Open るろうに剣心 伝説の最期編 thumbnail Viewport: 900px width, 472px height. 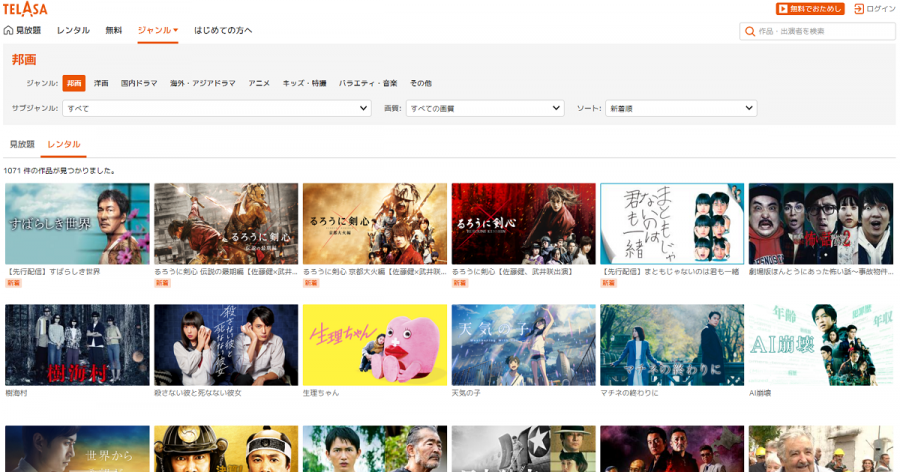(226, 223)
